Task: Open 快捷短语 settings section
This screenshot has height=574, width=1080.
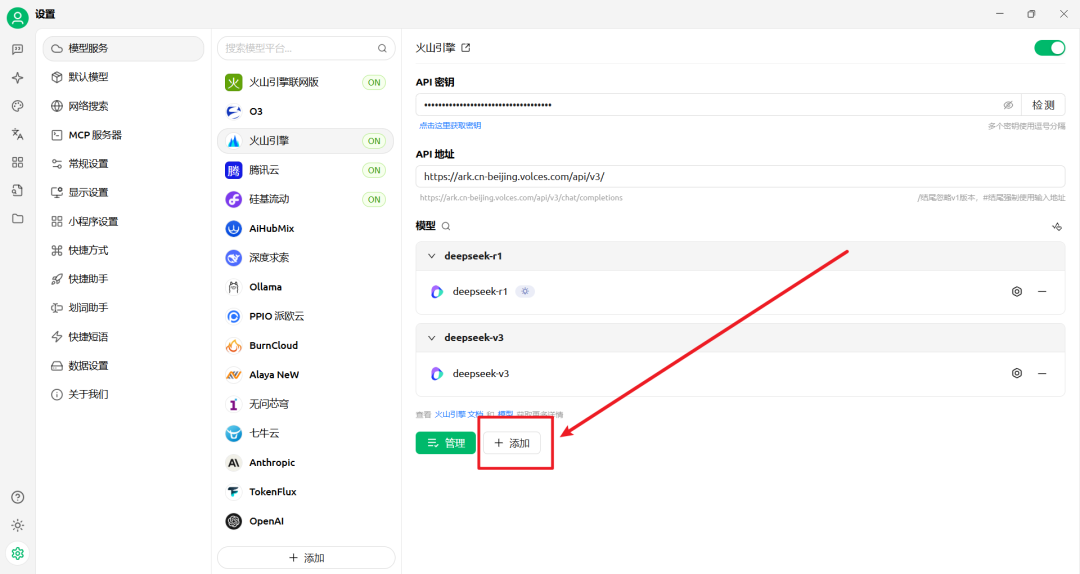Action: pos(123,336)
